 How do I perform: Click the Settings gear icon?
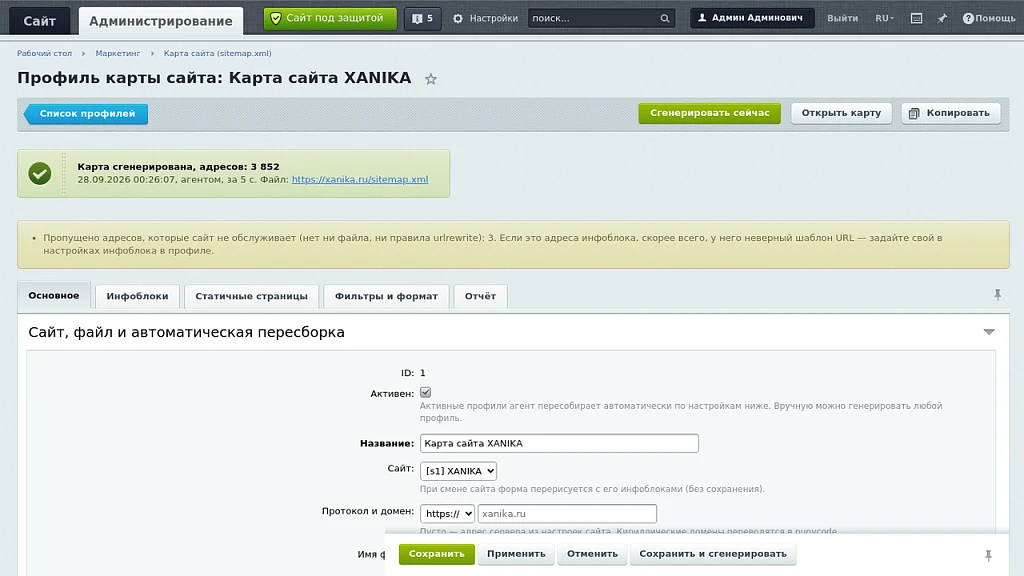(x=458, y=18)
